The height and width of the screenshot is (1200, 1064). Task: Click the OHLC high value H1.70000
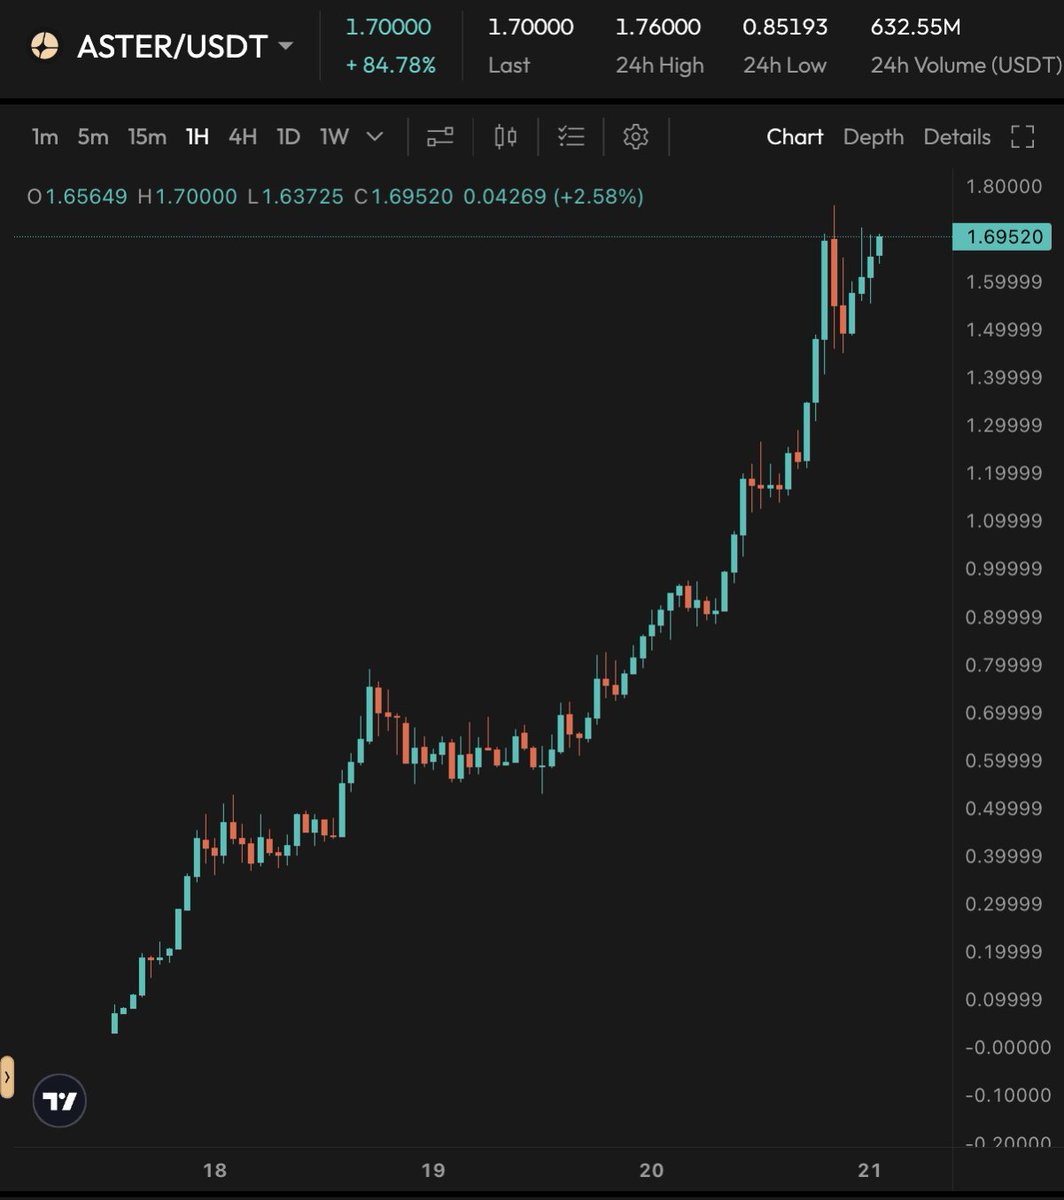[187, 197]
